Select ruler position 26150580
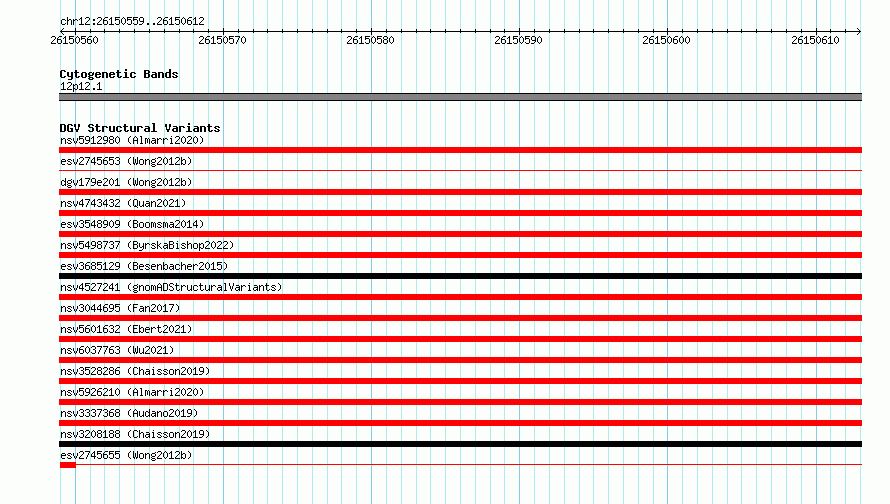Image resolution: width=890 pixels, height=504 pixels. pos(370,40)
